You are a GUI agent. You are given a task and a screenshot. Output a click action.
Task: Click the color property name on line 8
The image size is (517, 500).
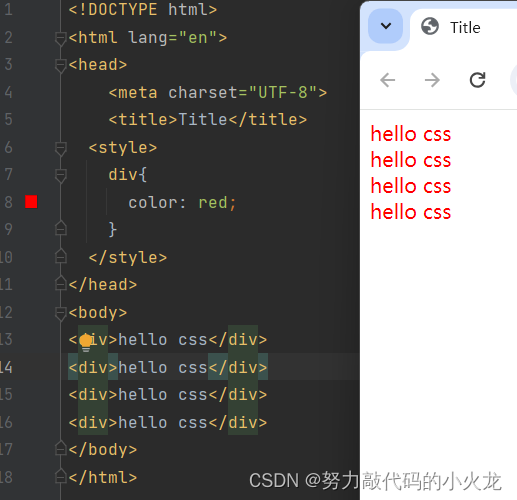click(153, 203)
